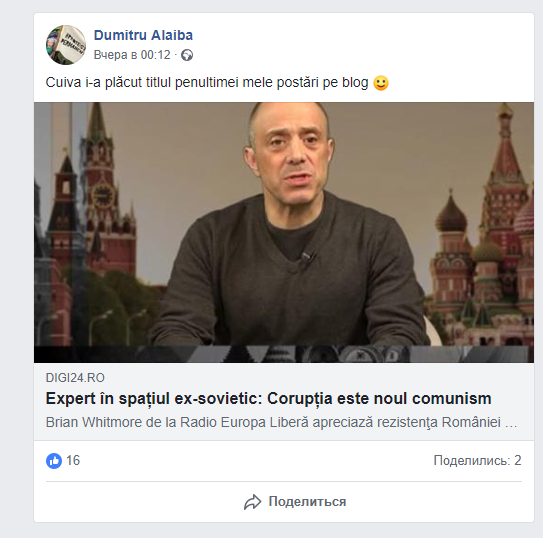
Task: Open the article headline Corupția este noul comunism
Action: tap(268, 398)
